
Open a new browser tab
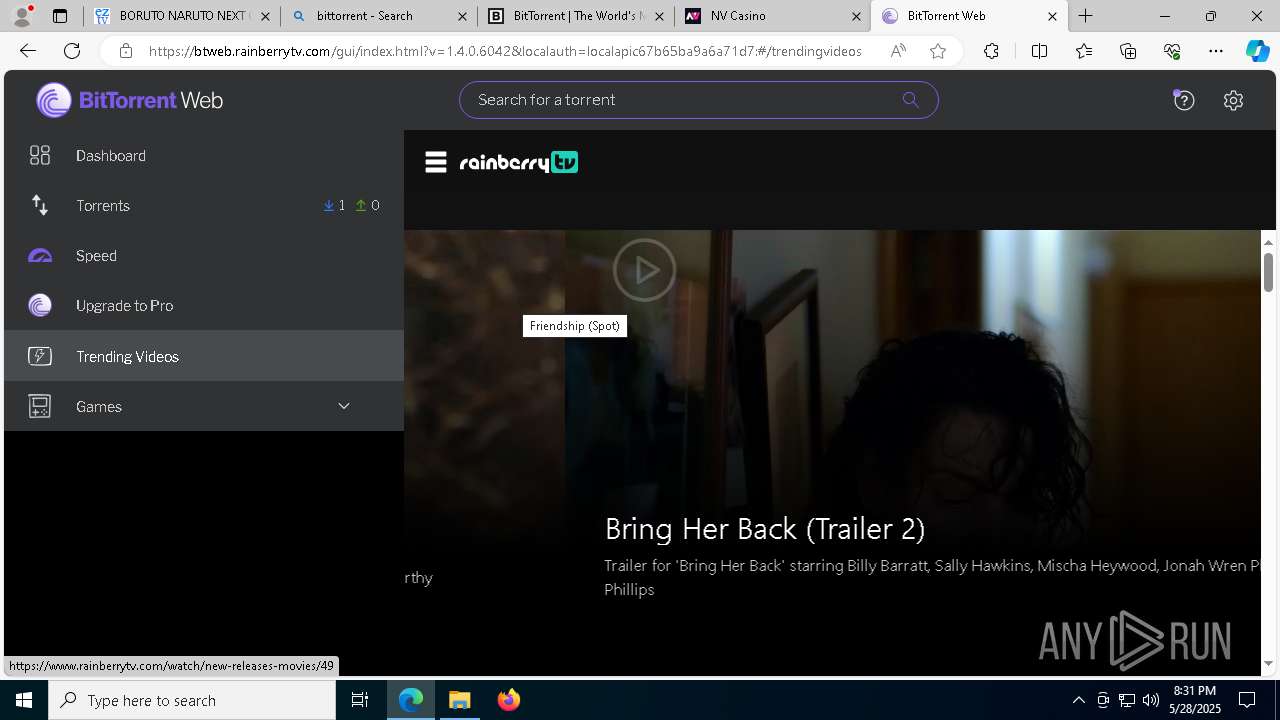[x=1085, y=16]
